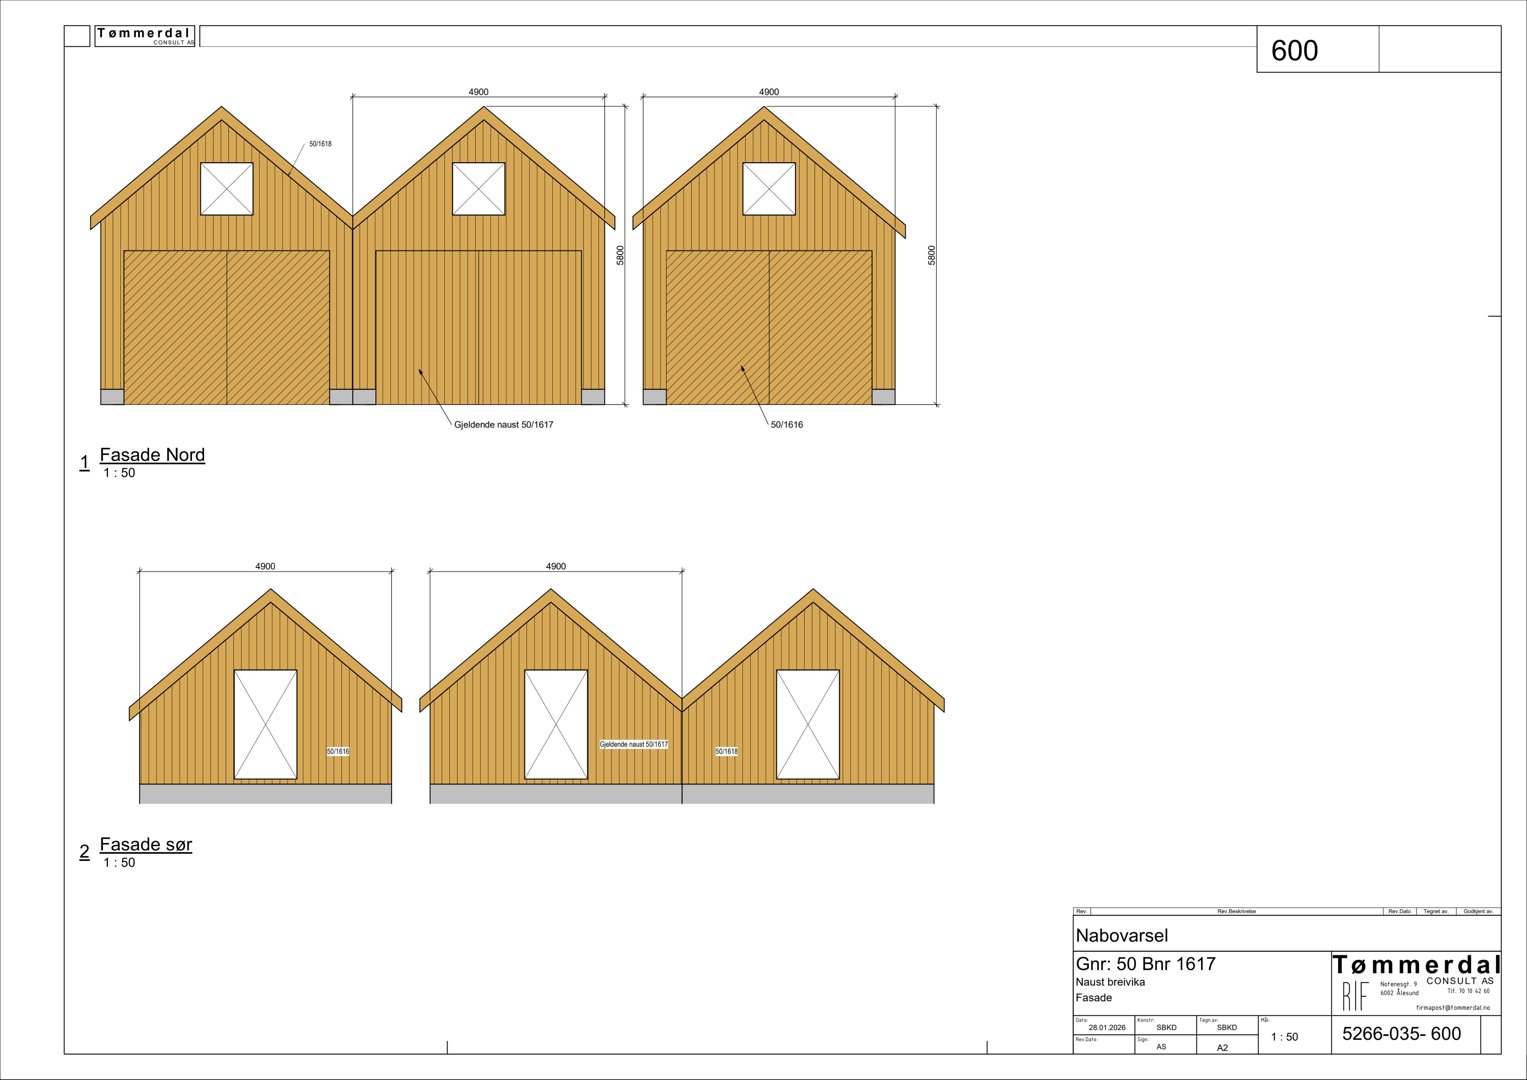
Task: Click the date 28.01.2026 in title block
Action: click(1106, 1027)
